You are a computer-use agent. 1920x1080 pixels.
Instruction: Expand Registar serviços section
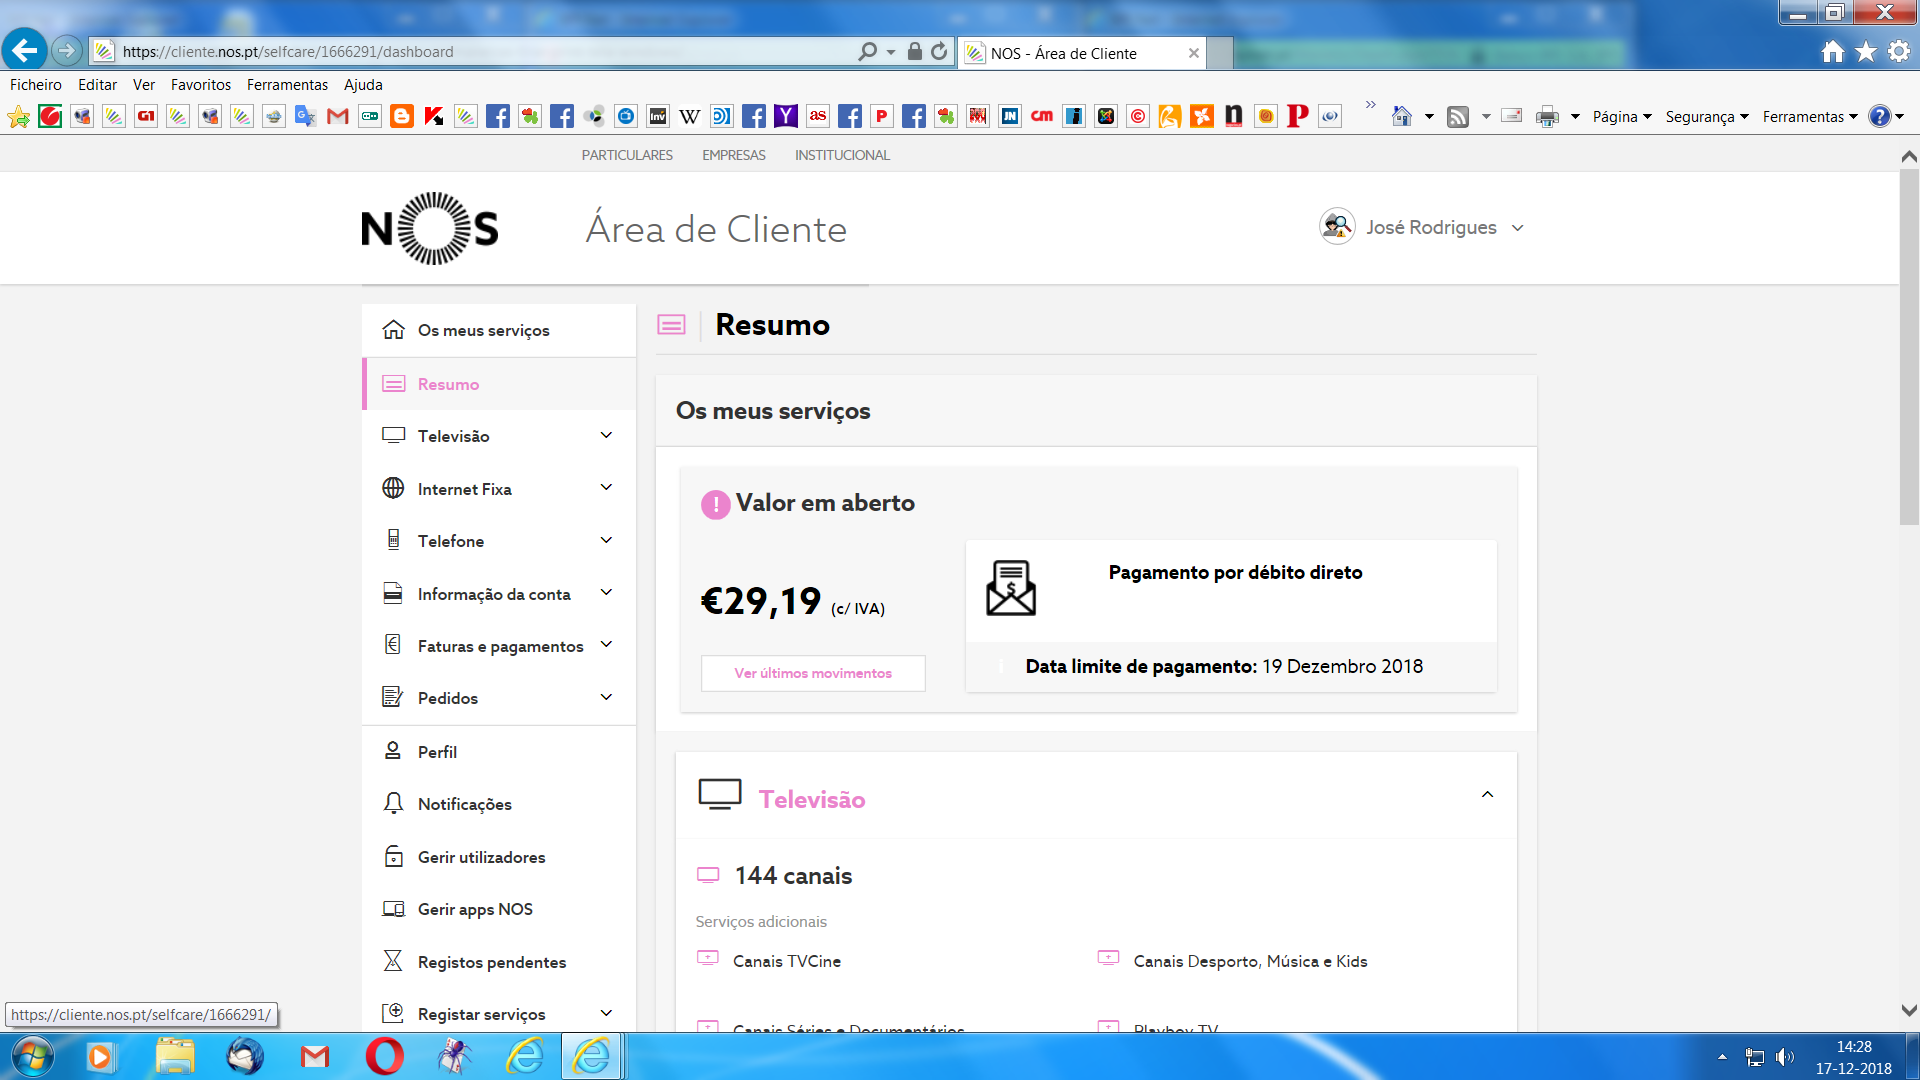click(x=606, y=1014)
